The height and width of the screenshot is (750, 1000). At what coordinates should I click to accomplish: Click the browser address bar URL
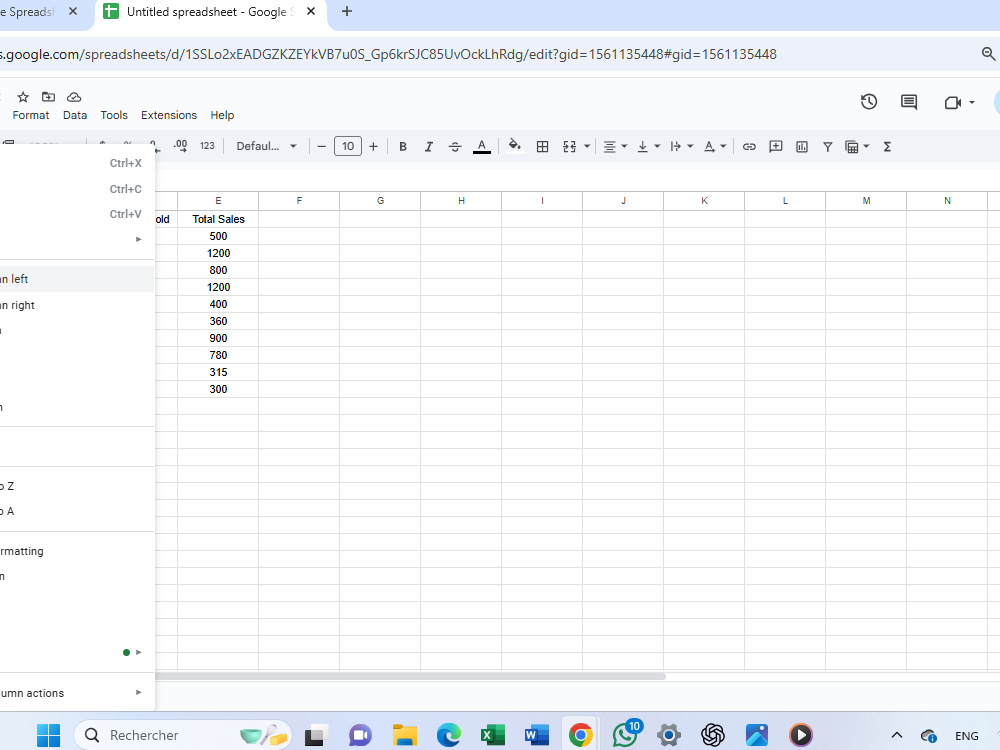[388, 54]
